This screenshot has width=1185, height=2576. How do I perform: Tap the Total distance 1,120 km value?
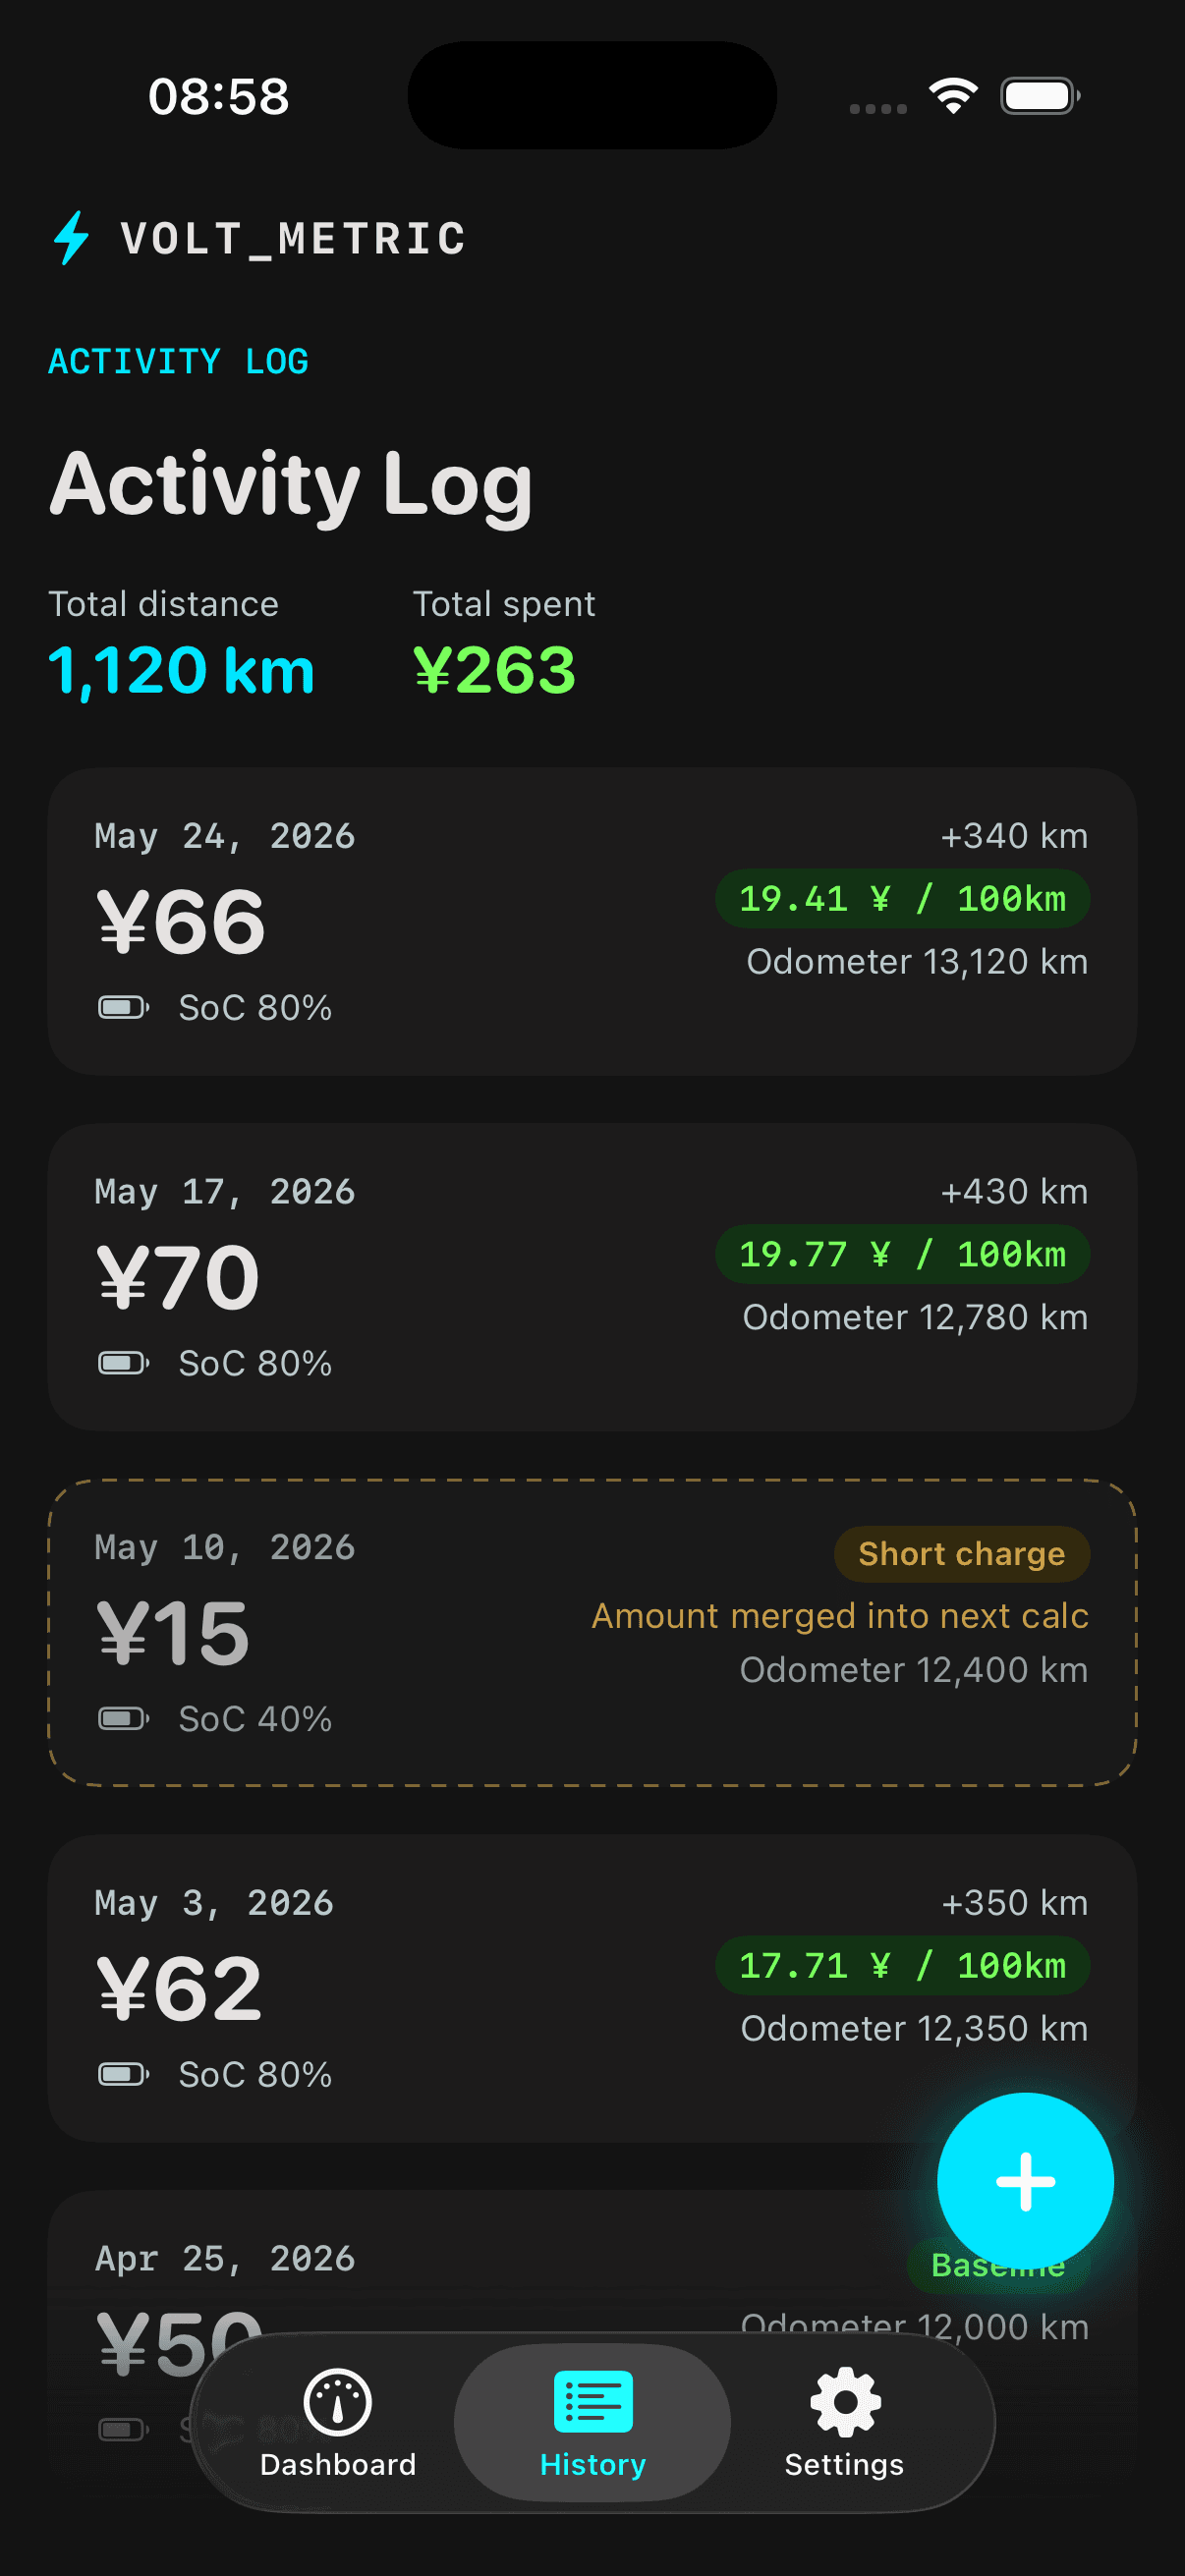181,670
